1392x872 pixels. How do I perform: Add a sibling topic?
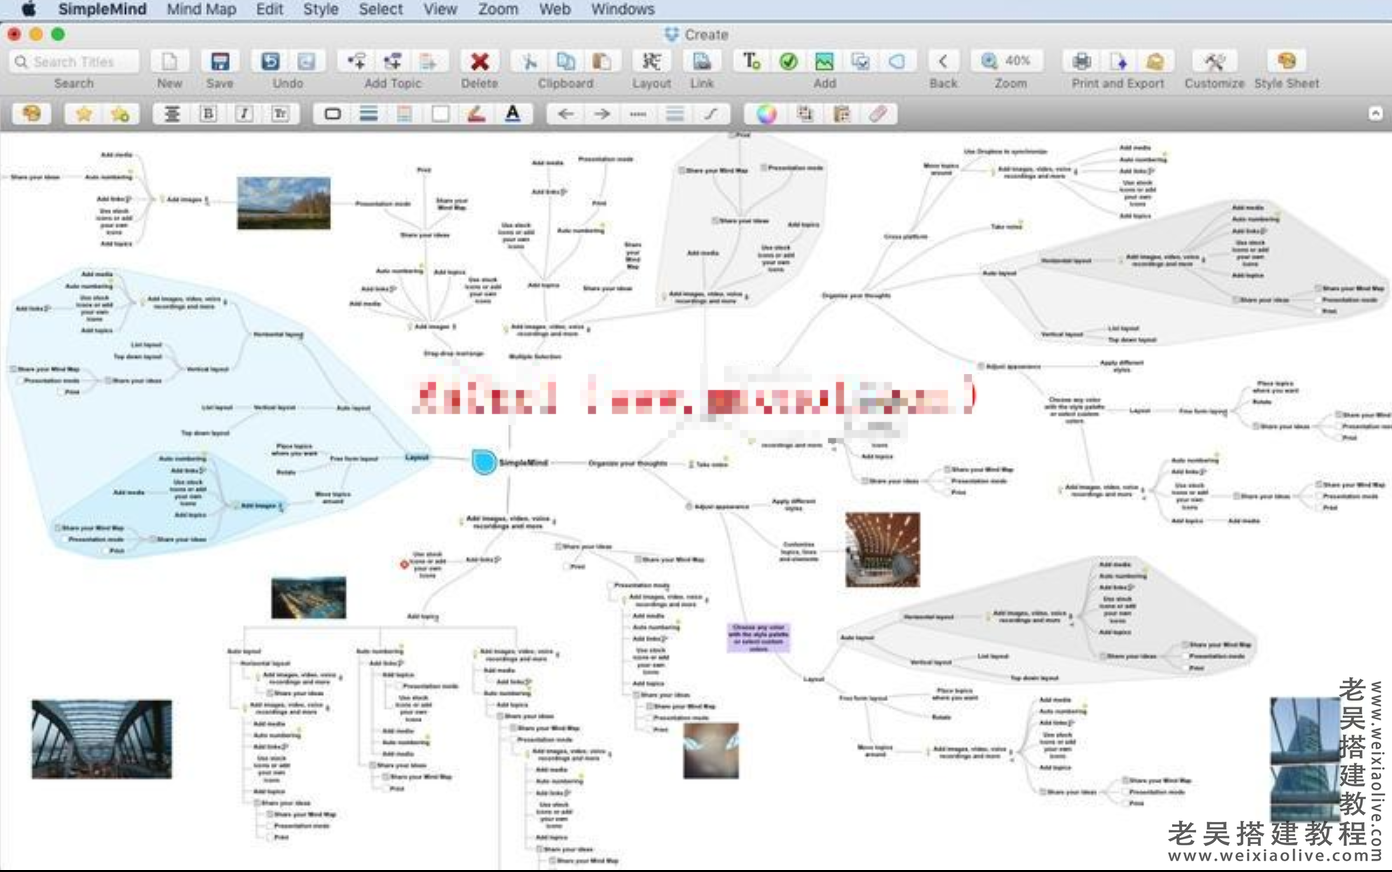[393, 61]
